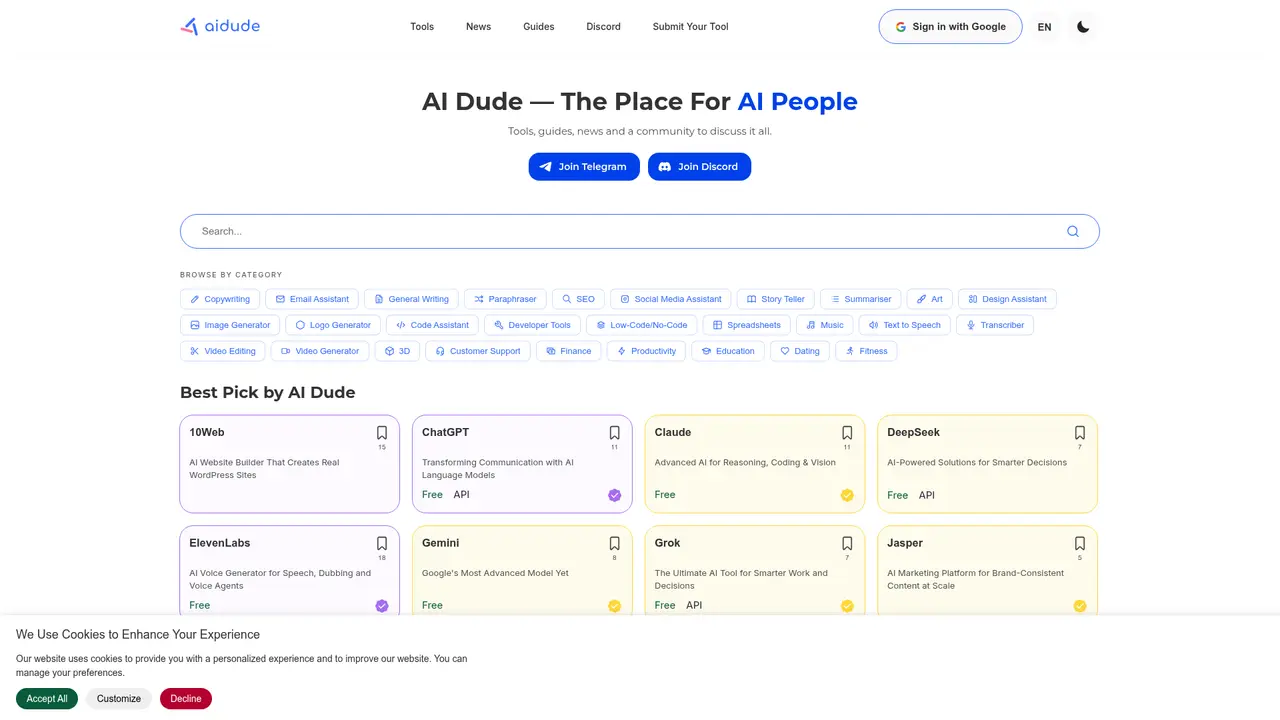Customize cookie preferences
Image resolution: width=1280 pixels, height=720 pixels.
pos(119,699)
